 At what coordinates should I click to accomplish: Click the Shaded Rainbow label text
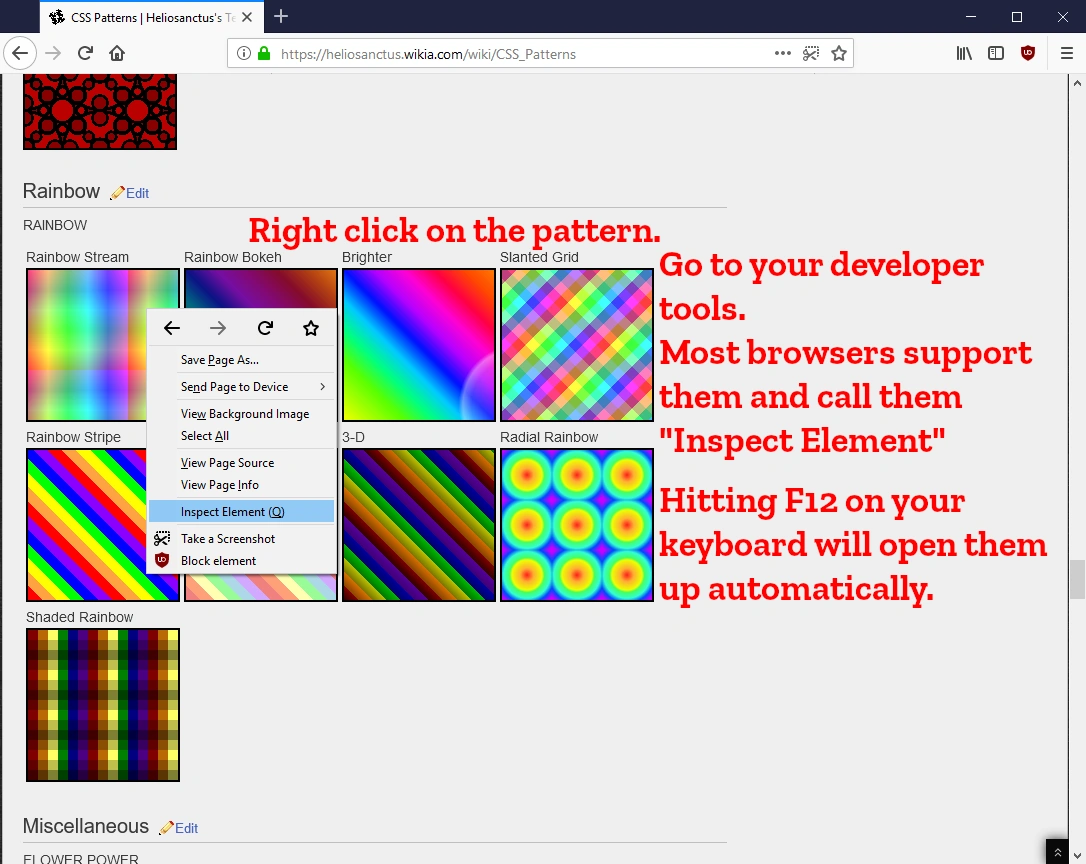80,617
